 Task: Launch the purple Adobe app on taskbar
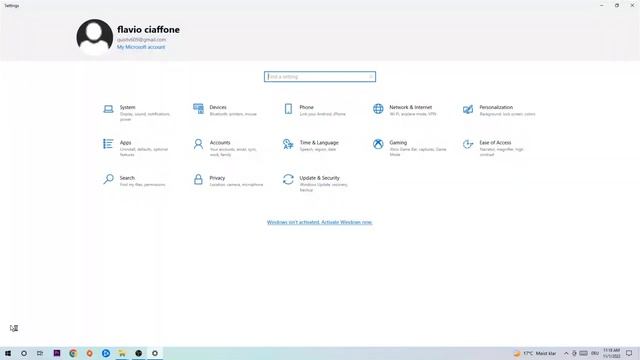point(57,353)
